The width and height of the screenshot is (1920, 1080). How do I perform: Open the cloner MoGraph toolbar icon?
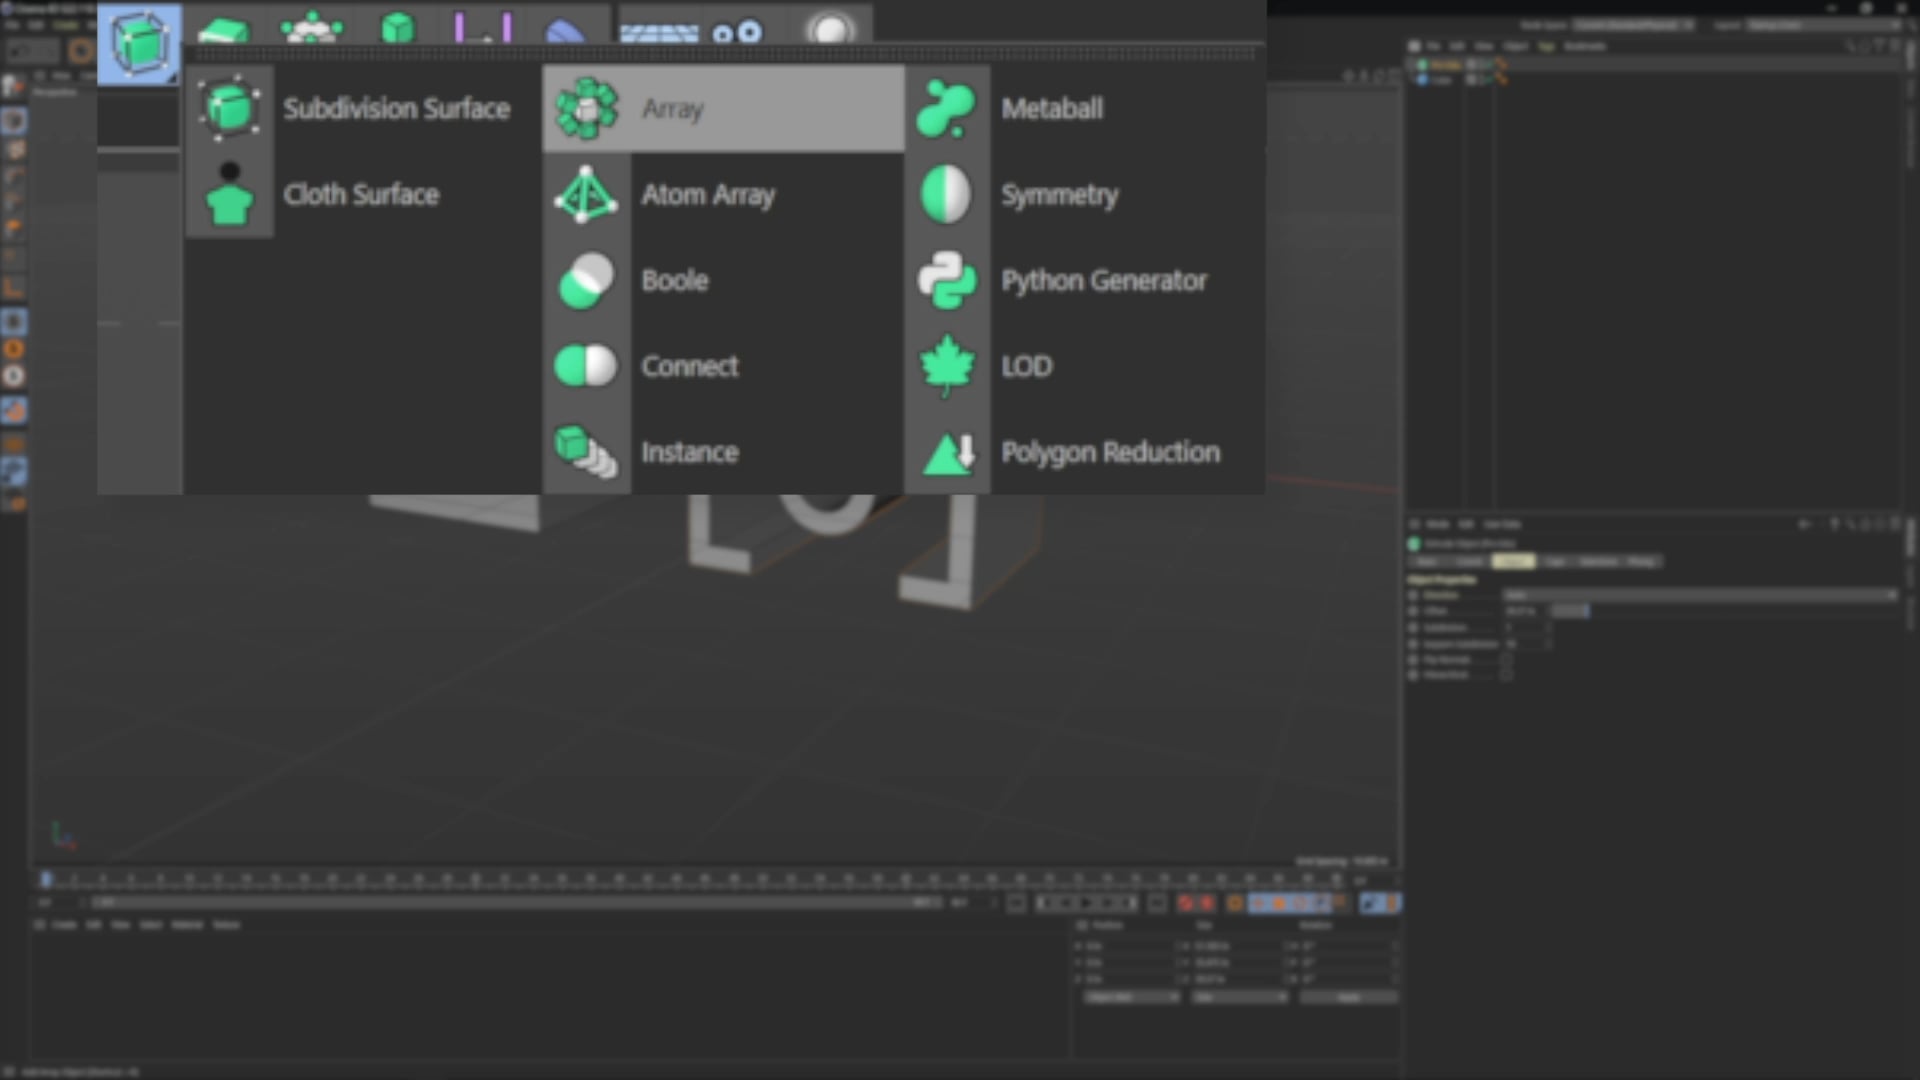[312, 27]
